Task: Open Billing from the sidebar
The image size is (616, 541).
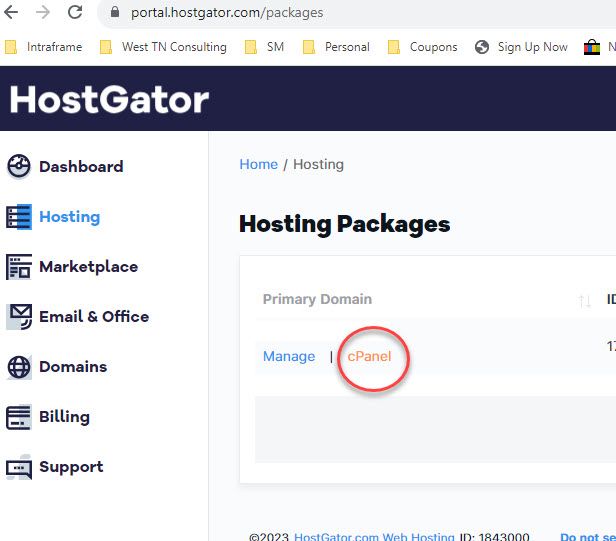Action: click(64, 417)
